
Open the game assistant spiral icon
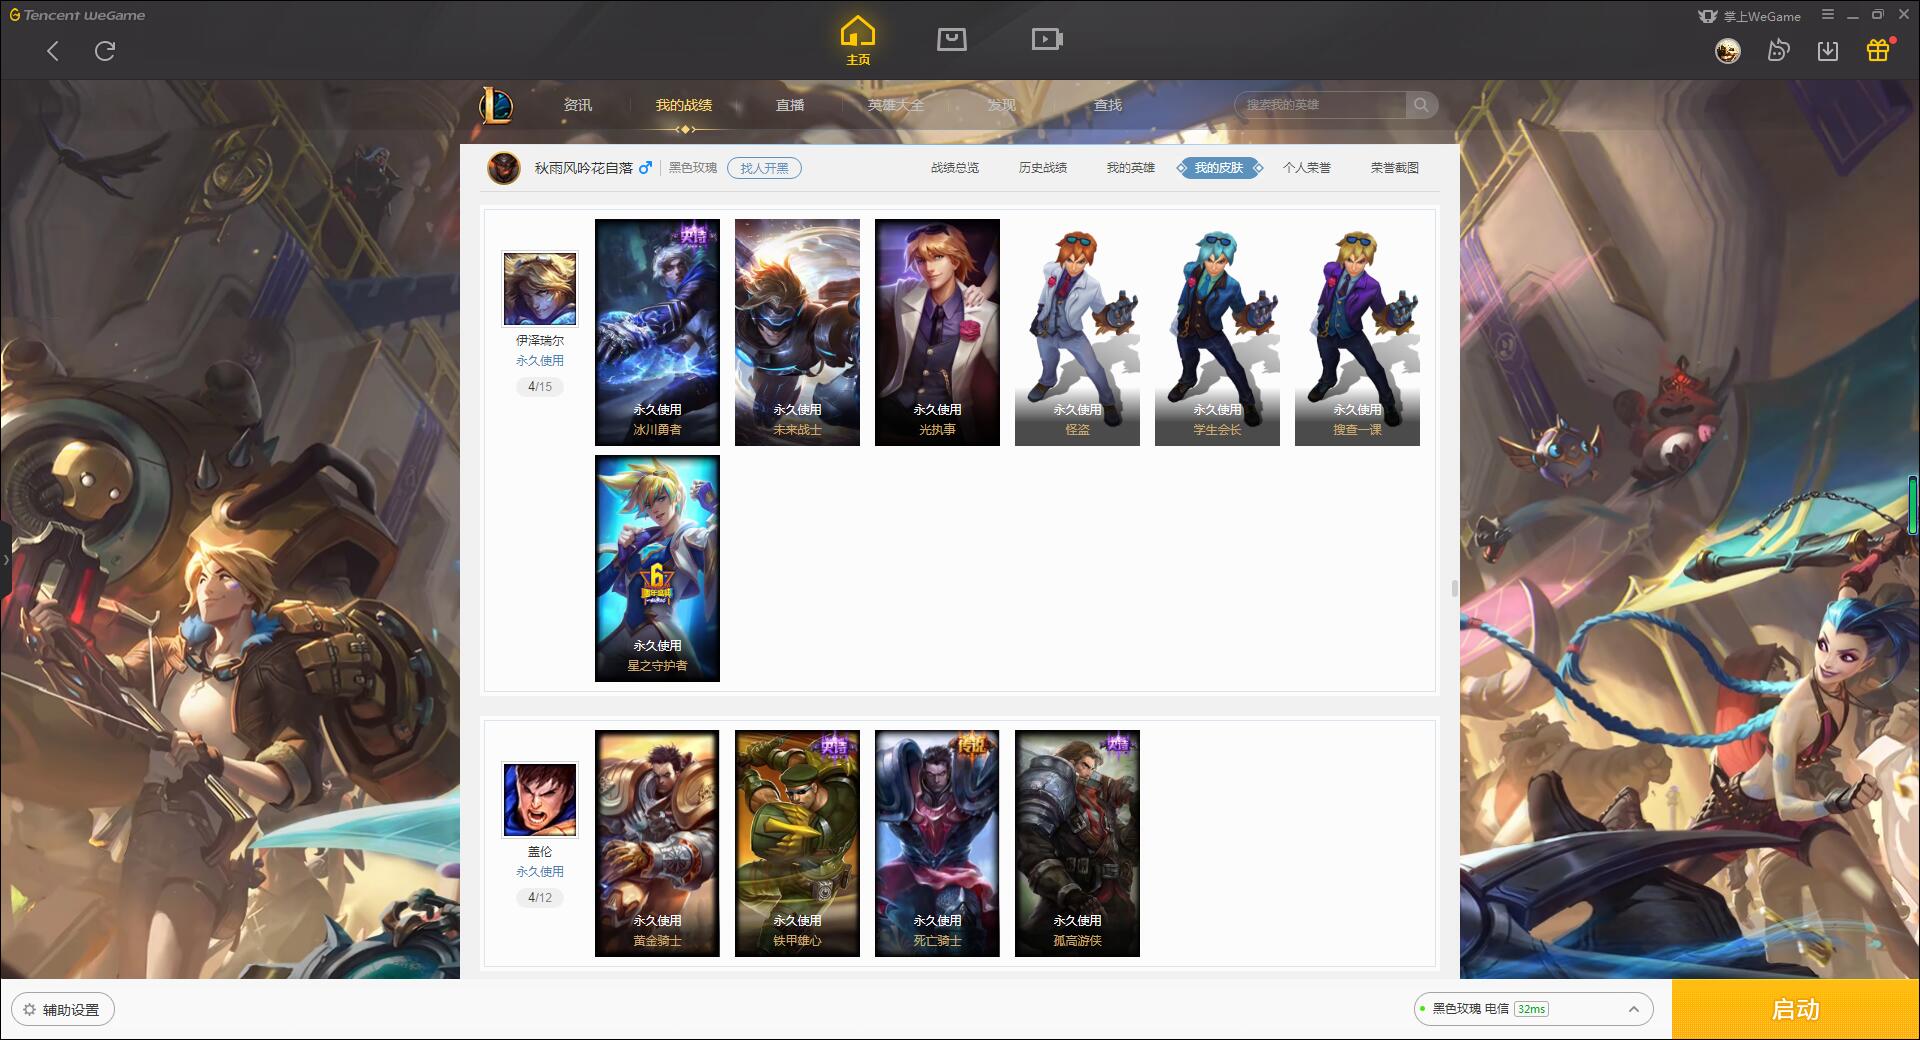pyautogui.click(x=1778, y=51)
